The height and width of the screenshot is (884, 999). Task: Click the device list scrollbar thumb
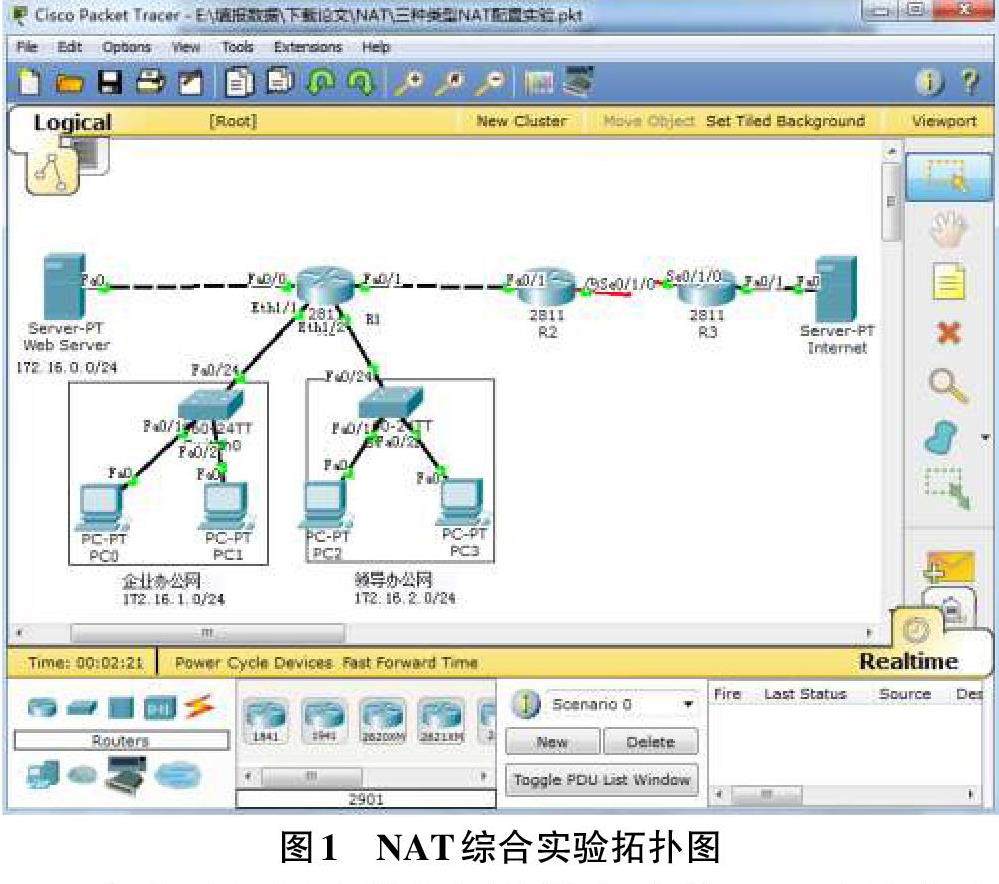click(312, 776)
